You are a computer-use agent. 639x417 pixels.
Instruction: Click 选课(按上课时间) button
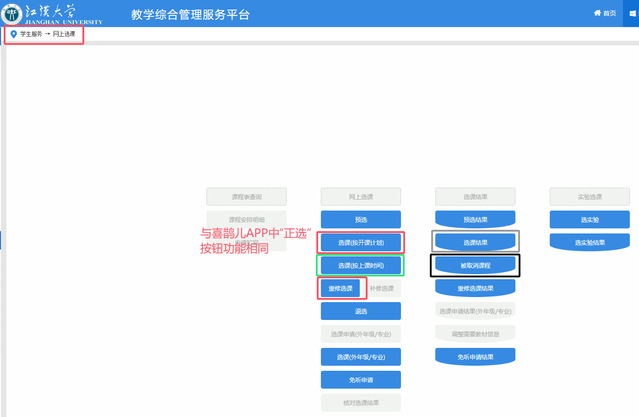(360, 265)
